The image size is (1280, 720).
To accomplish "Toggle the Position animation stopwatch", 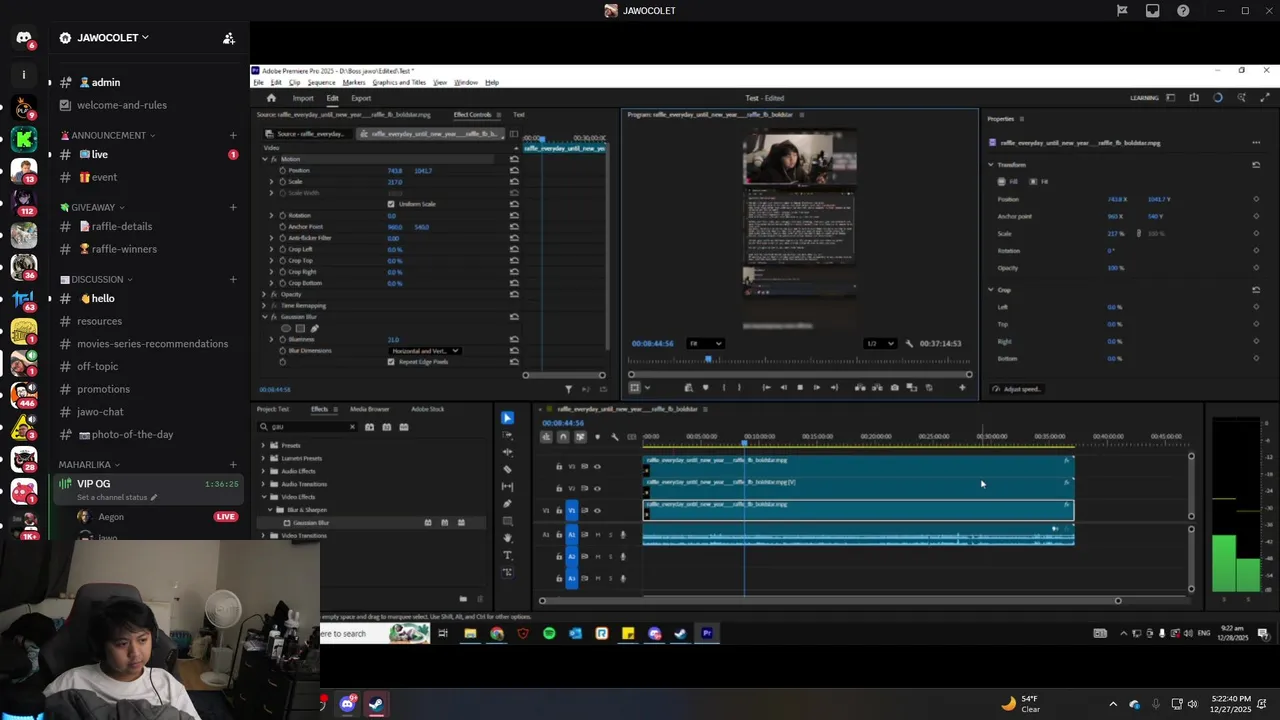I will click(283, 170).
